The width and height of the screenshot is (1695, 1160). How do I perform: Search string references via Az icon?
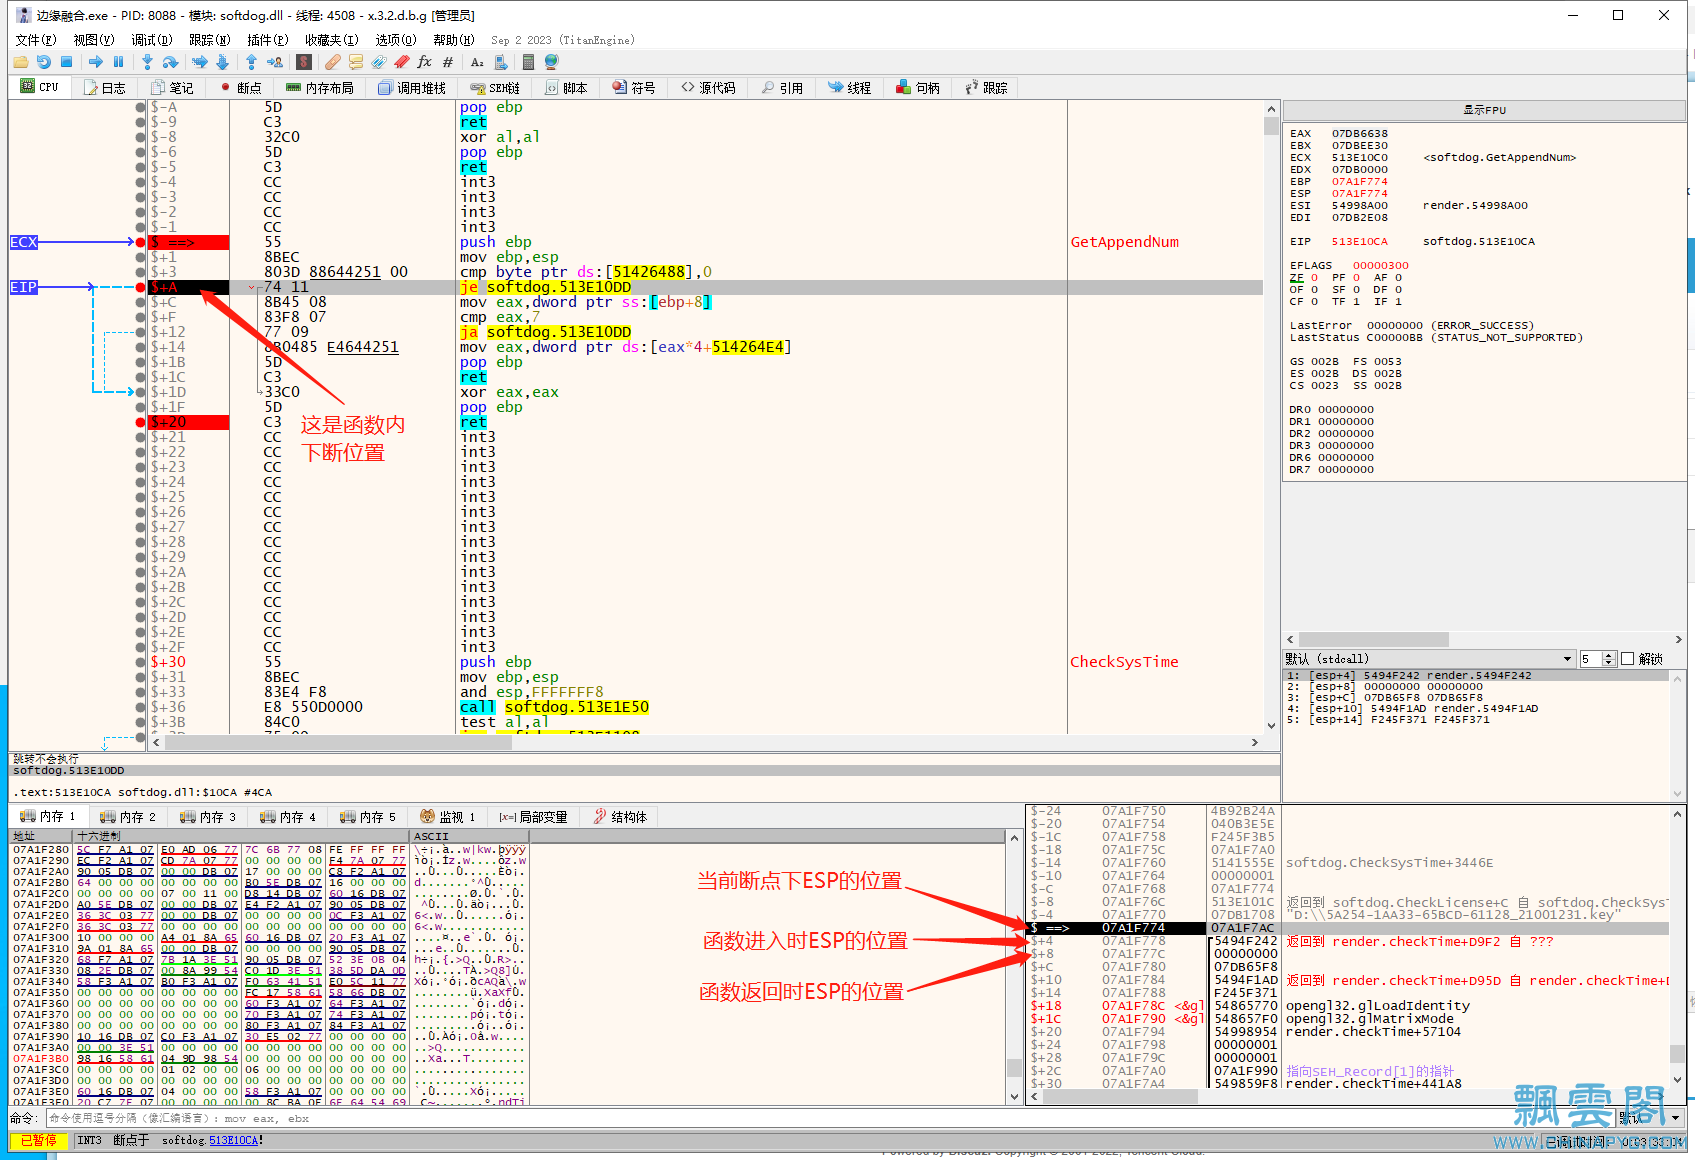pos(477,62)
